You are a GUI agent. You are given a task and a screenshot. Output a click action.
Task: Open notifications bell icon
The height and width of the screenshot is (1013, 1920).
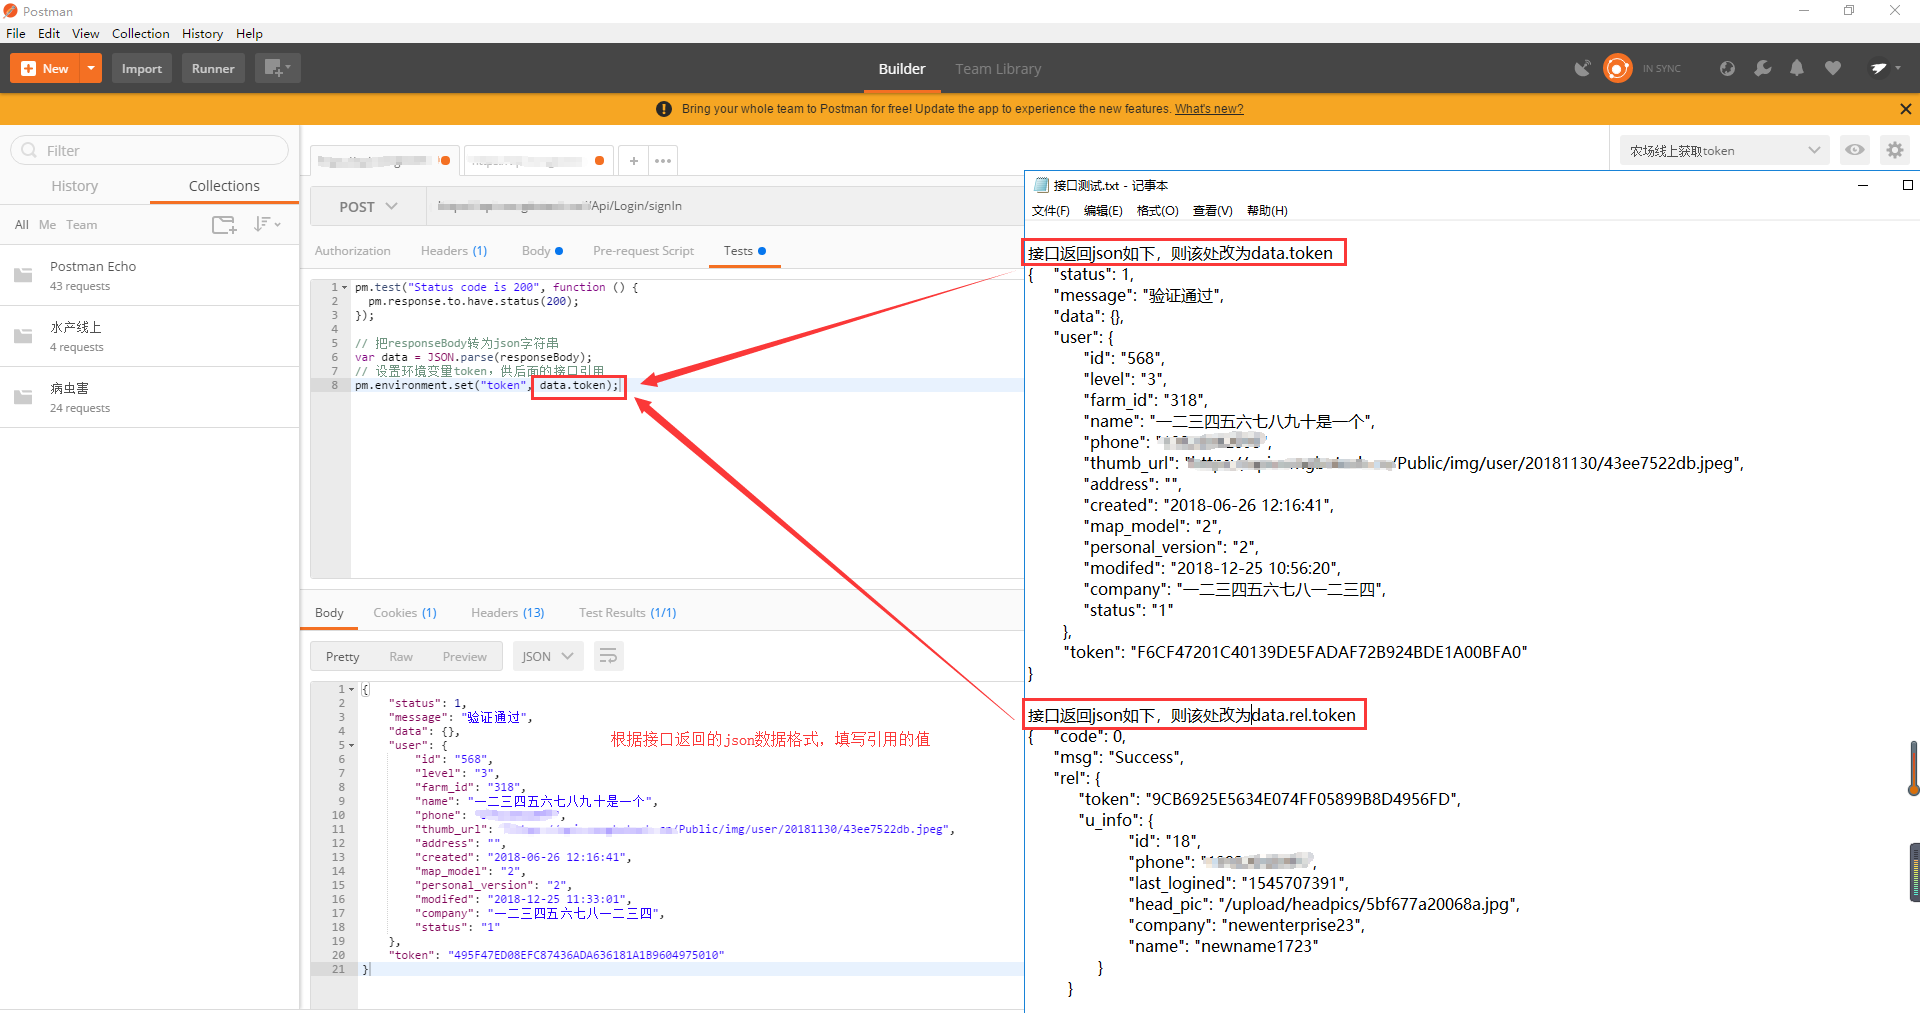point(1797,68)
